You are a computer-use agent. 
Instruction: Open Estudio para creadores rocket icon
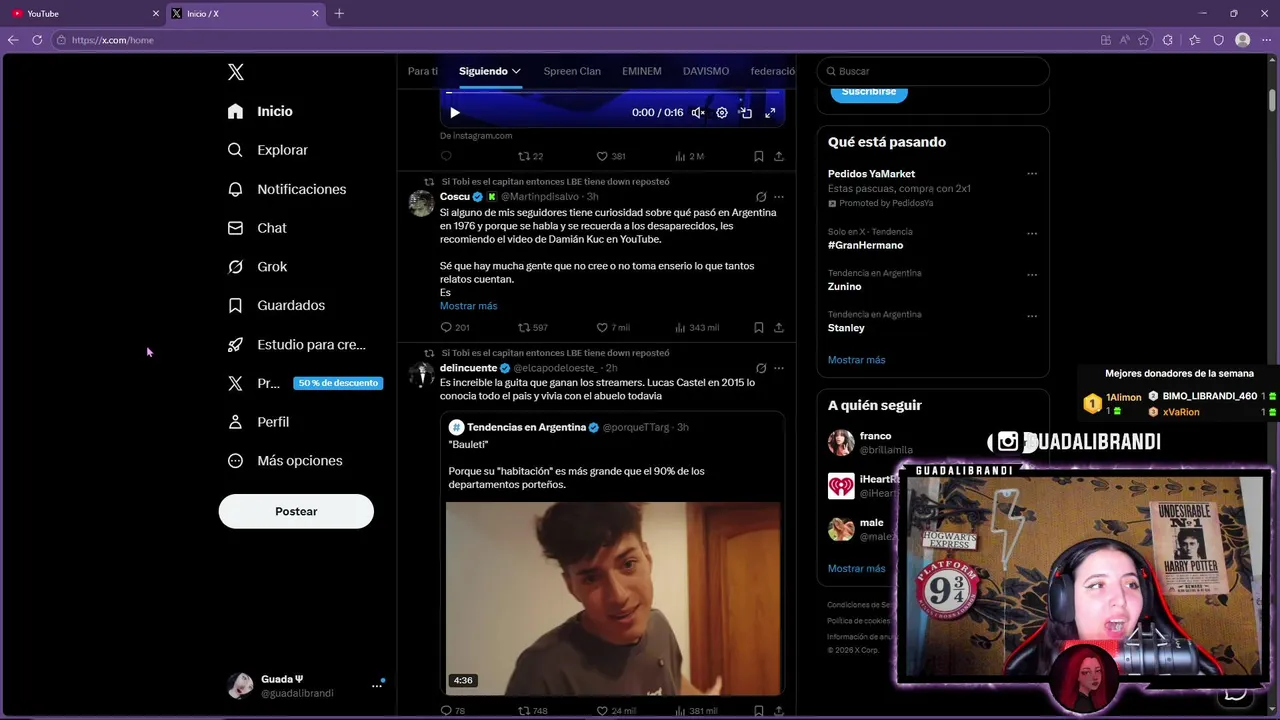235,344
